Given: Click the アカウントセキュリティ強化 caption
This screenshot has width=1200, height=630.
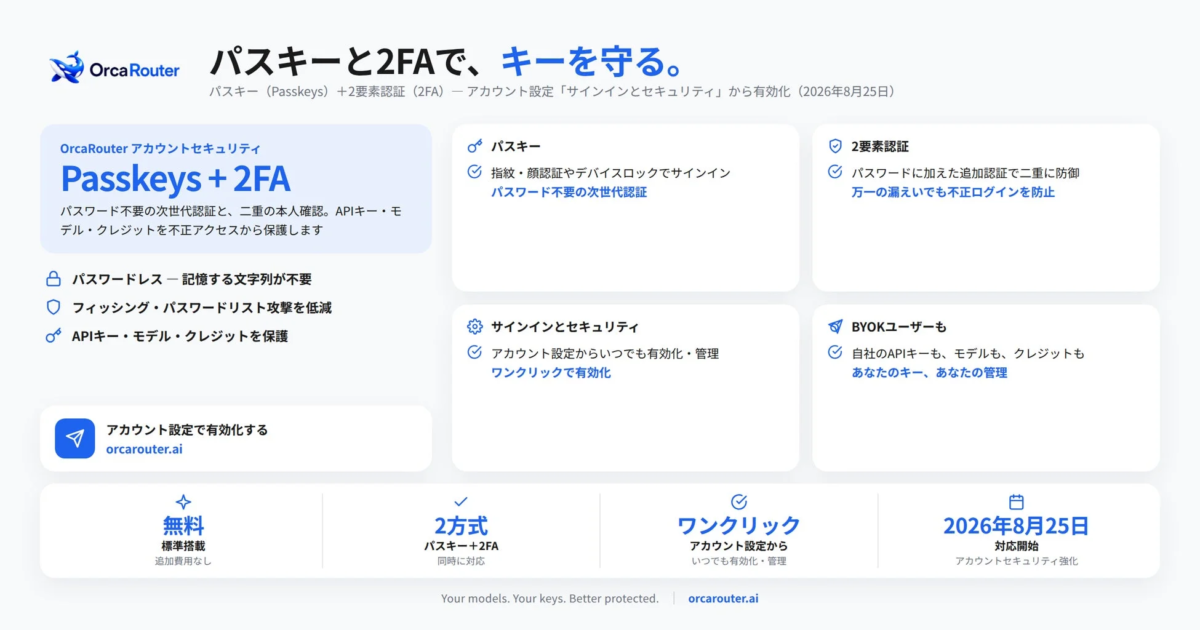Looking at the screenshot, I should pos(1016,561).
